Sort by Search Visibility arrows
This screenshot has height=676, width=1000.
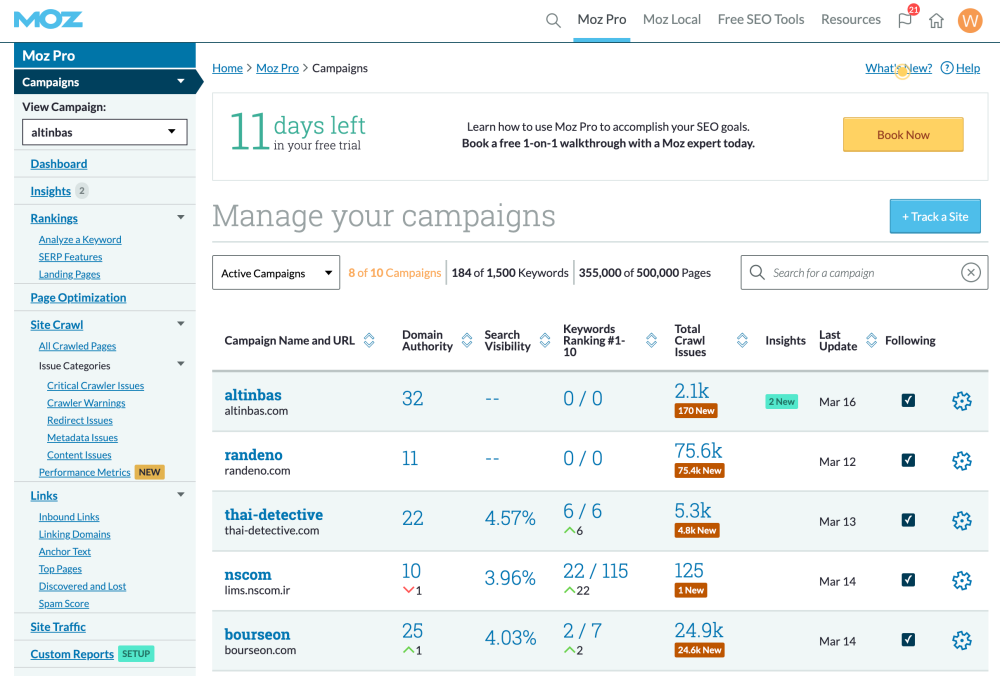click(x=545, y=341)
